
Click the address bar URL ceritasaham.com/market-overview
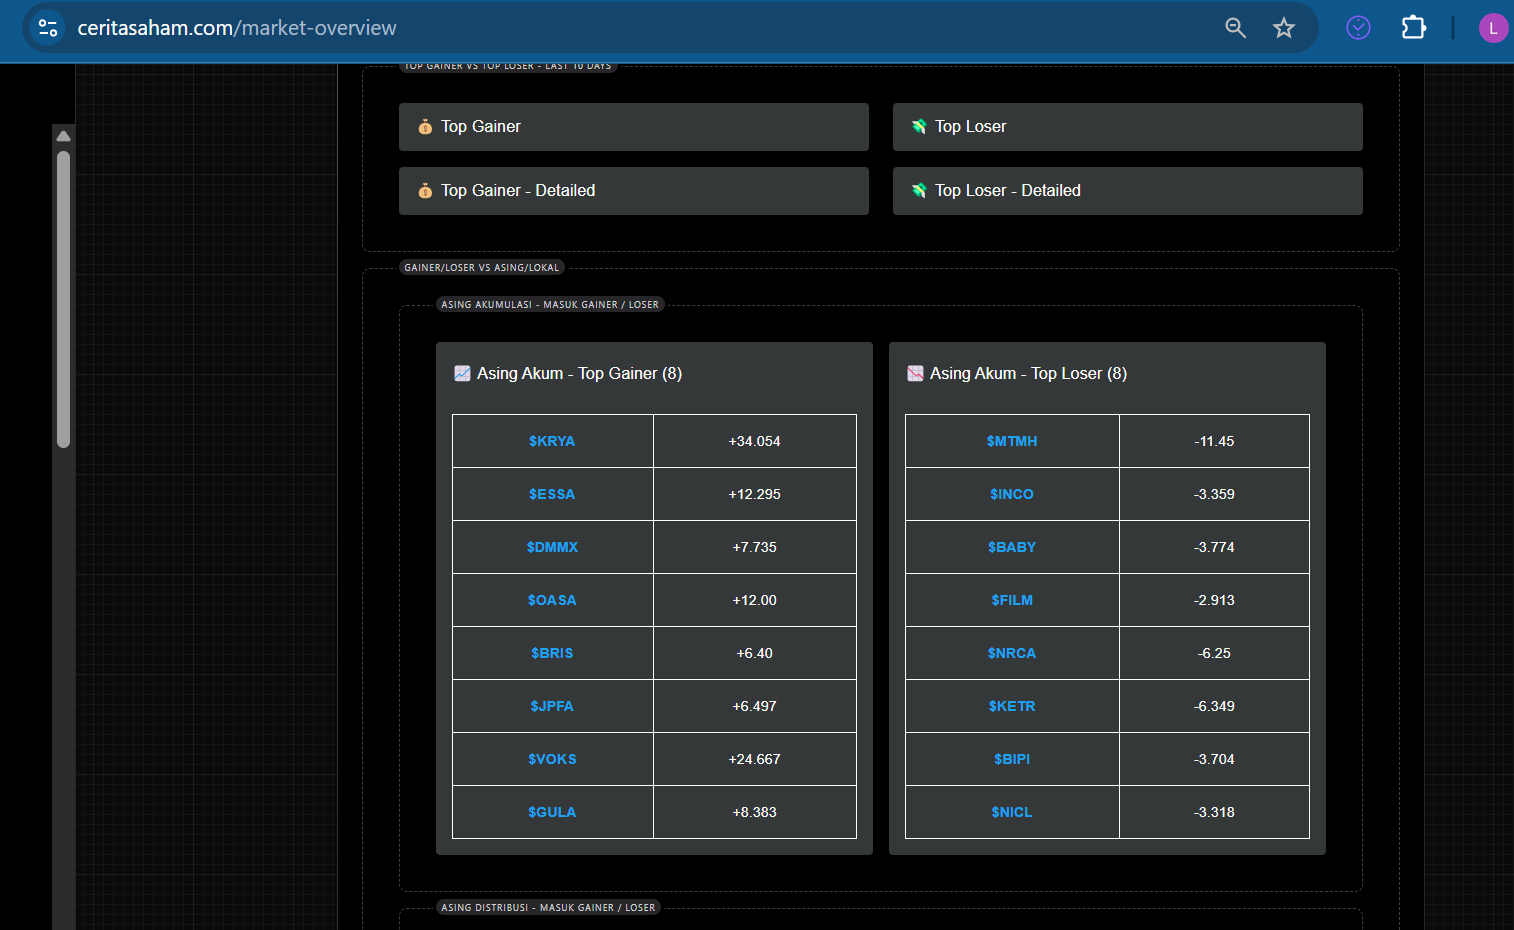(x=237, y=28)
